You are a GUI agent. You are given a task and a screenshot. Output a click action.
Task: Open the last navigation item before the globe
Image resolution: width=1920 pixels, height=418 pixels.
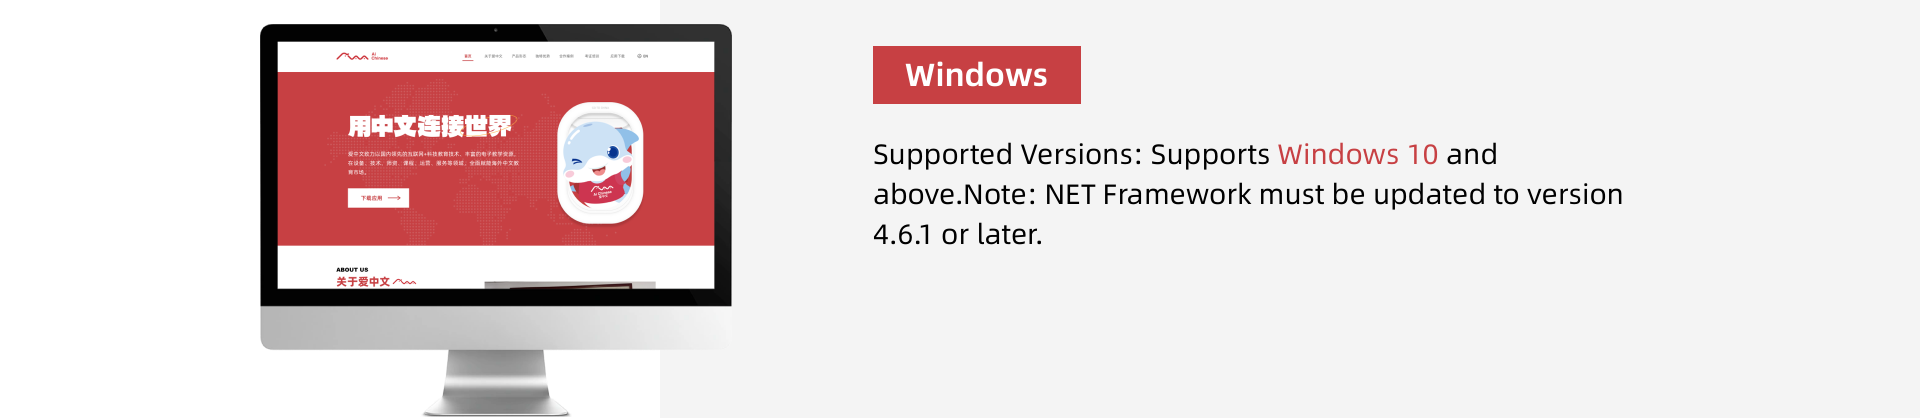(x=618, y=56)
